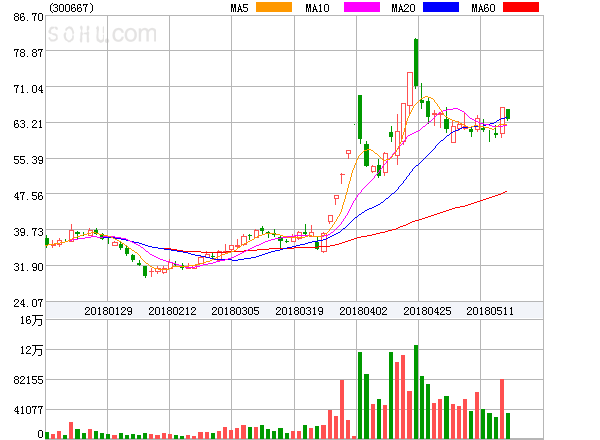
Task: Click the 20180511 date label
Action: (490, 311)
